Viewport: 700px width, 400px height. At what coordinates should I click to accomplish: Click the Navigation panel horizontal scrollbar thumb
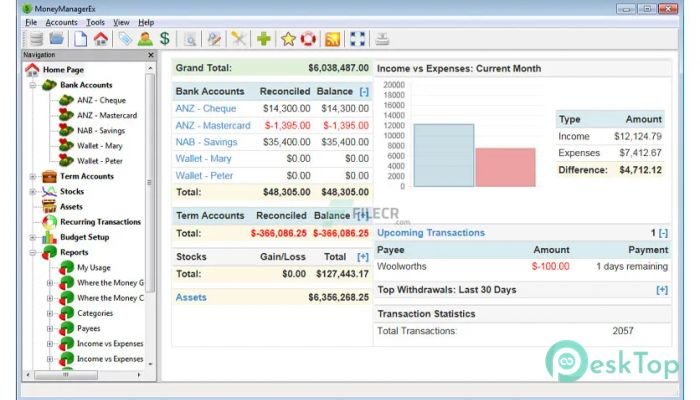66,375
